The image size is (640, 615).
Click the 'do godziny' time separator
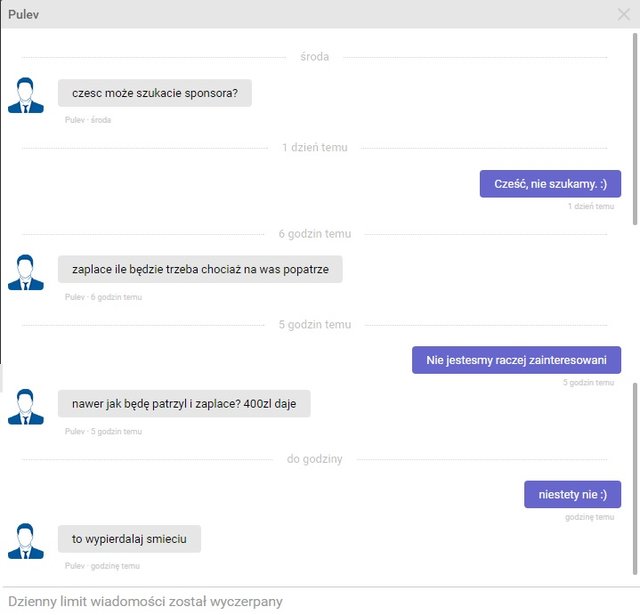click(x=314, y=459)
